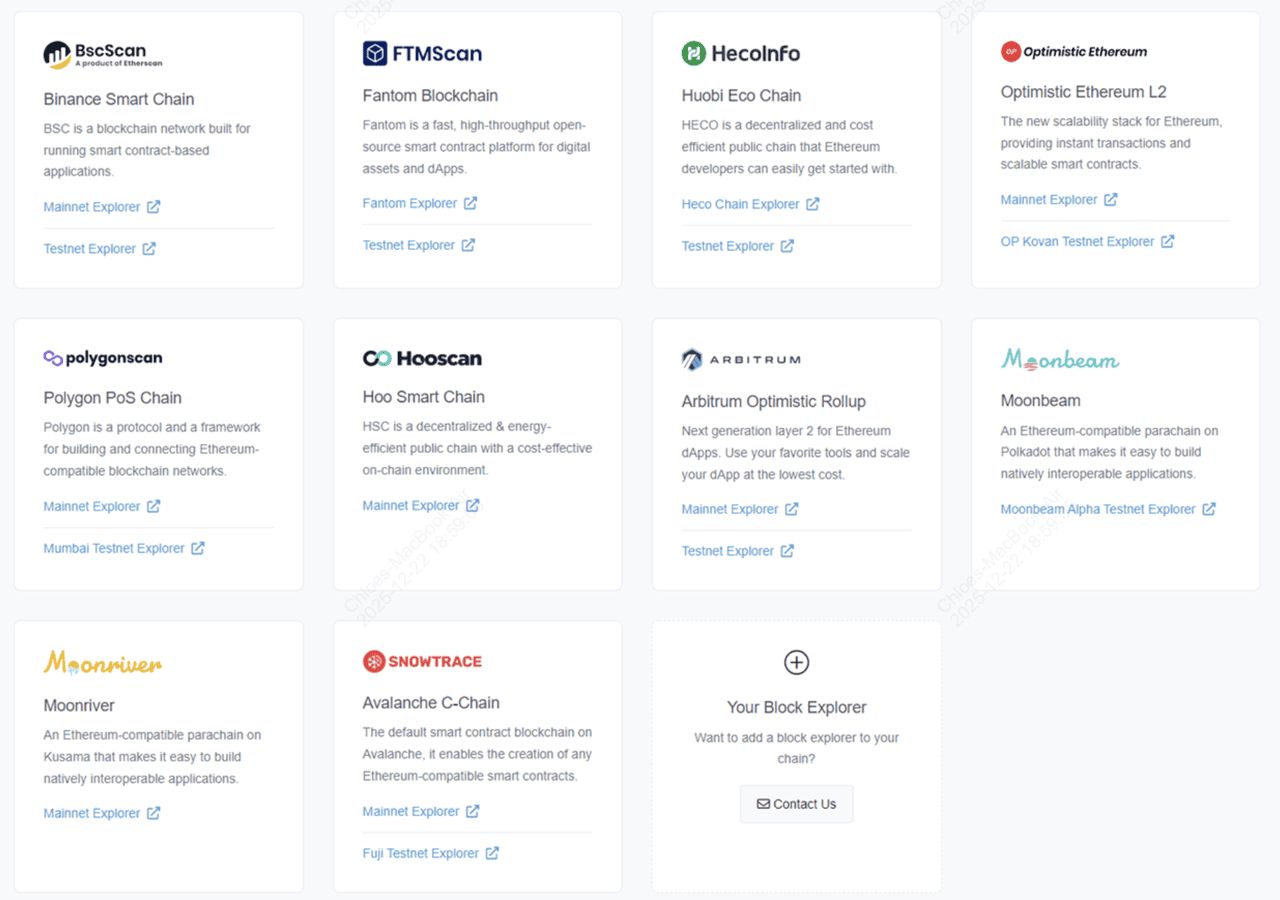1280x900 pixels.
Task: Click the Snowtrace logo
Action: click(421, 661)
